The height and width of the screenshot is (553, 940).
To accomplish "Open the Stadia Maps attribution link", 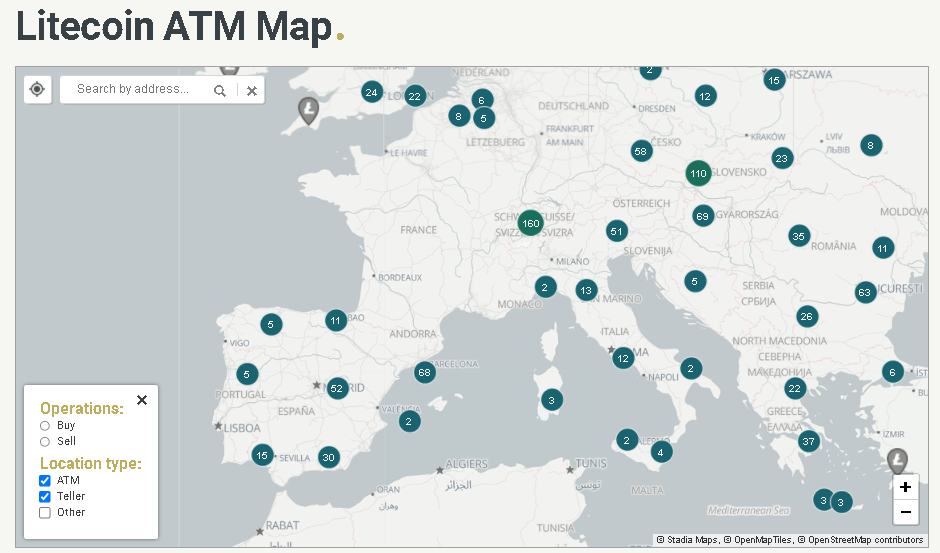I will pyautogui.click(x=692, y=540).
